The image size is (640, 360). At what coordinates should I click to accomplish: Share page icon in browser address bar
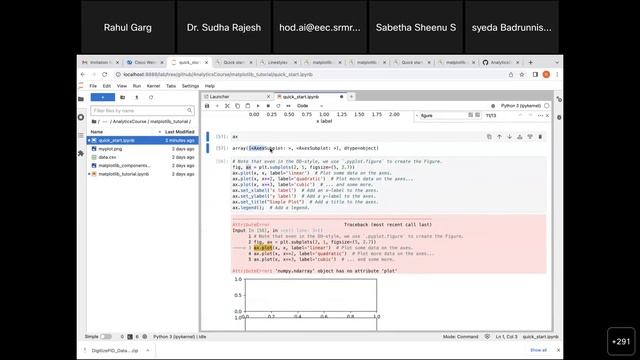pos(511,75)
